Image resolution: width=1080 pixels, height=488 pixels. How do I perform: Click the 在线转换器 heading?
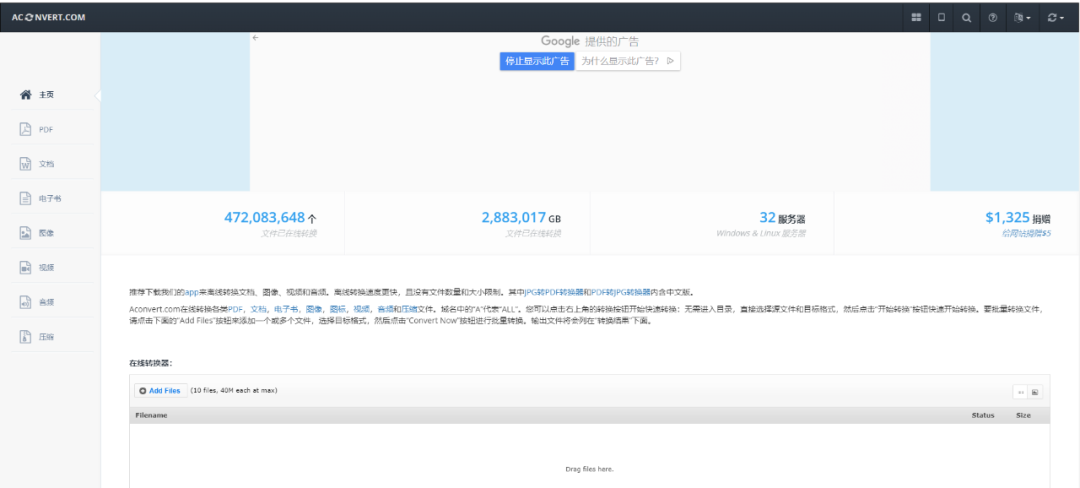tap(150, 362)
